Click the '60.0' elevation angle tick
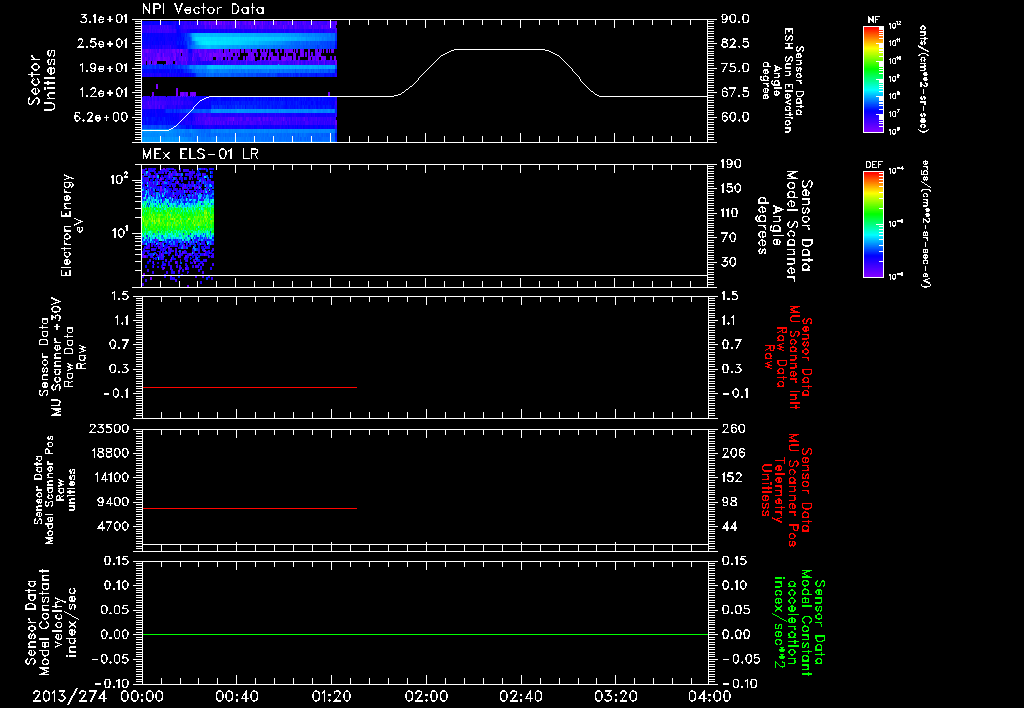1024x708 pixels. pos(735,118)
